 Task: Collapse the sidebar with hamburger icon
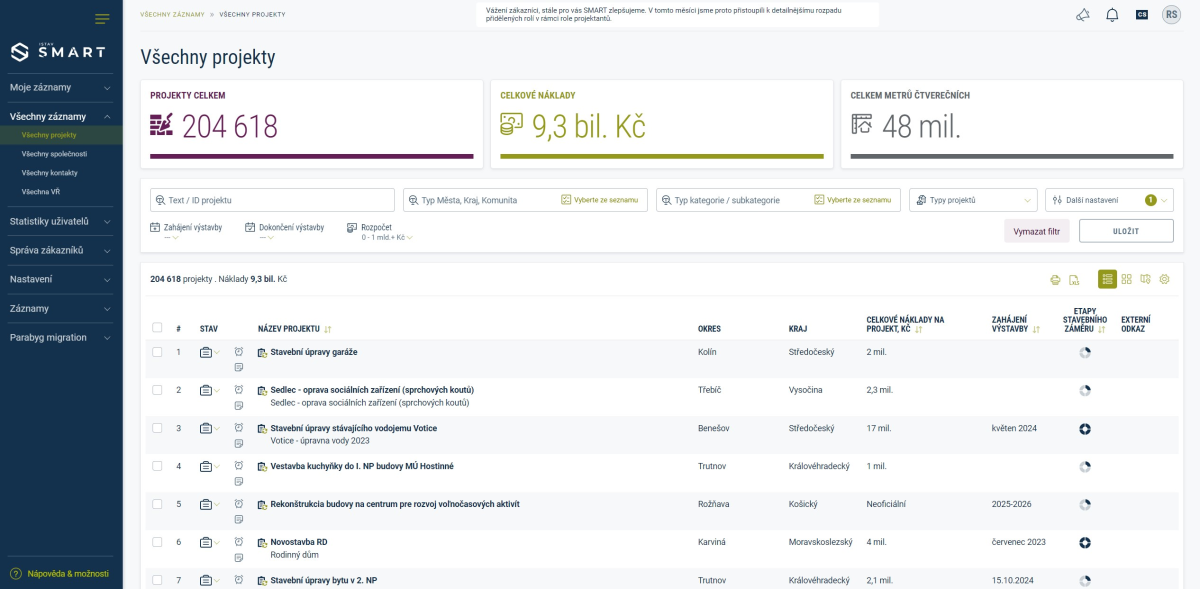point(102,19)
